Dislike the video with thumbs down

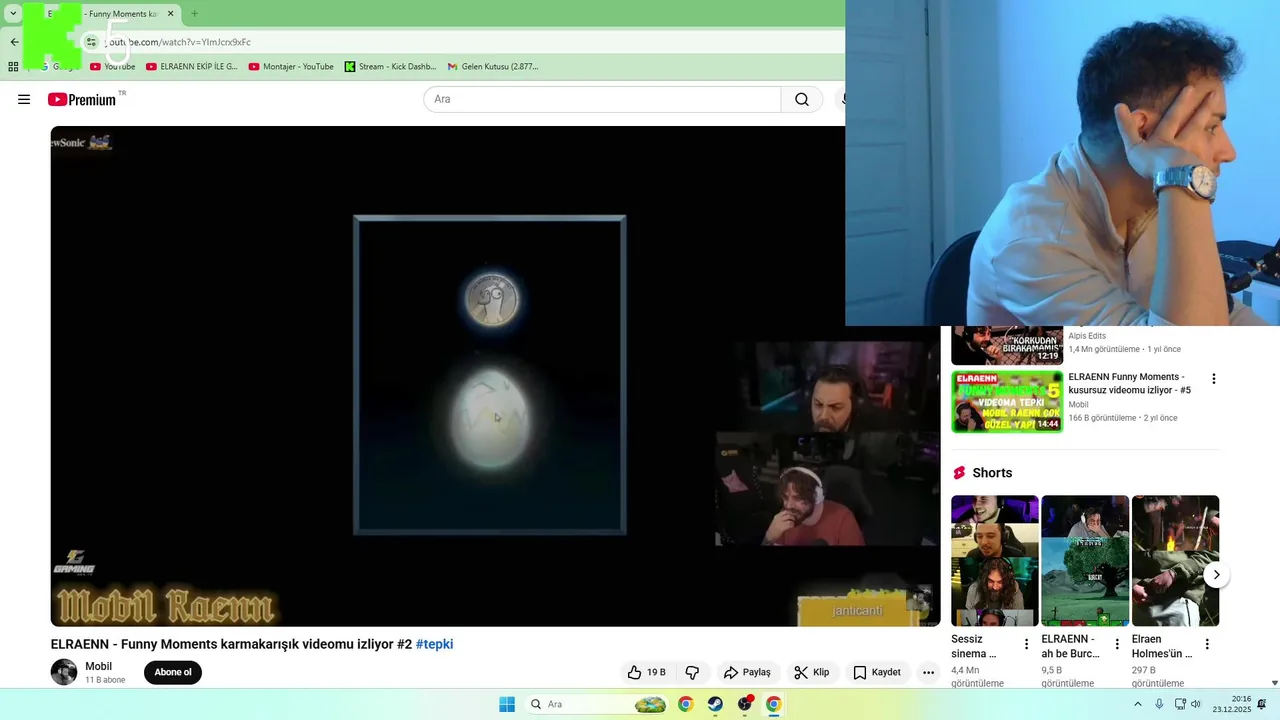(692, 672)
